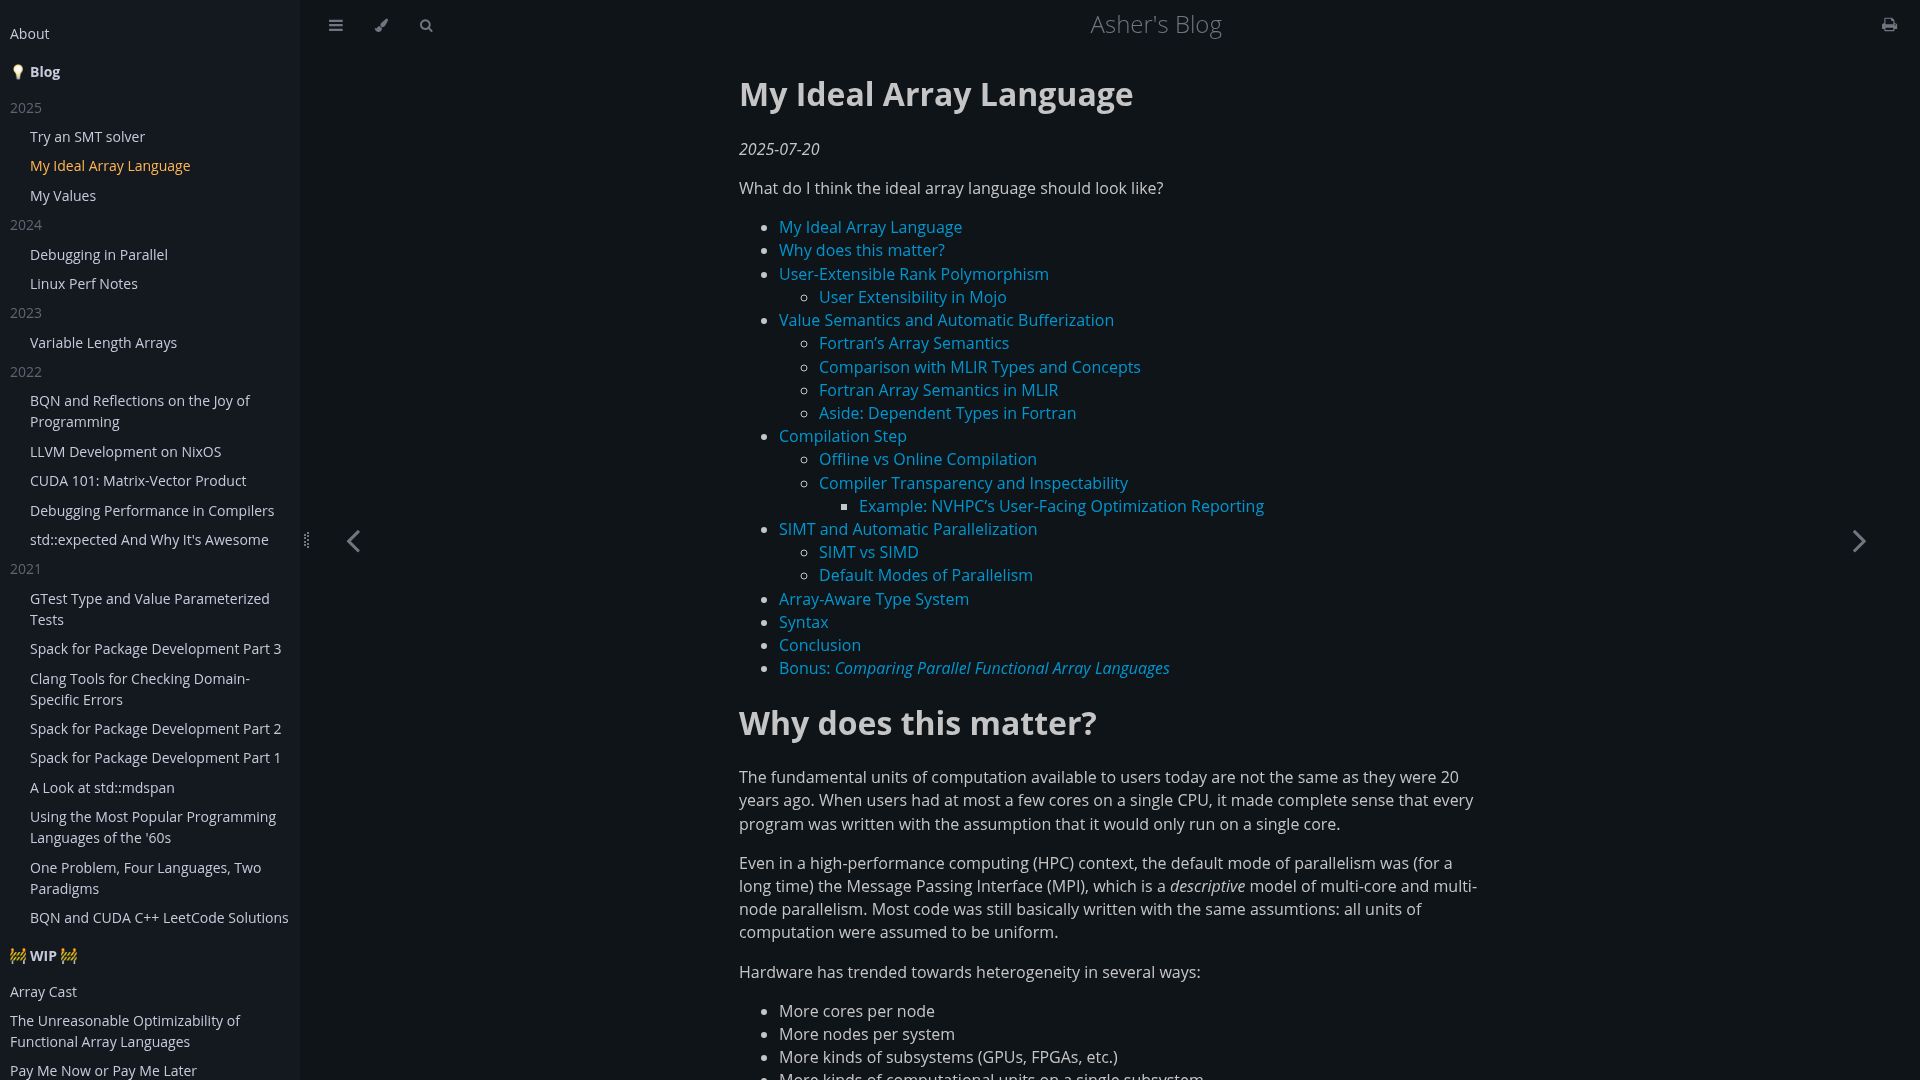
Task: Jump to 'Fortran's Array Semantics' link
Action: (913, 343)
